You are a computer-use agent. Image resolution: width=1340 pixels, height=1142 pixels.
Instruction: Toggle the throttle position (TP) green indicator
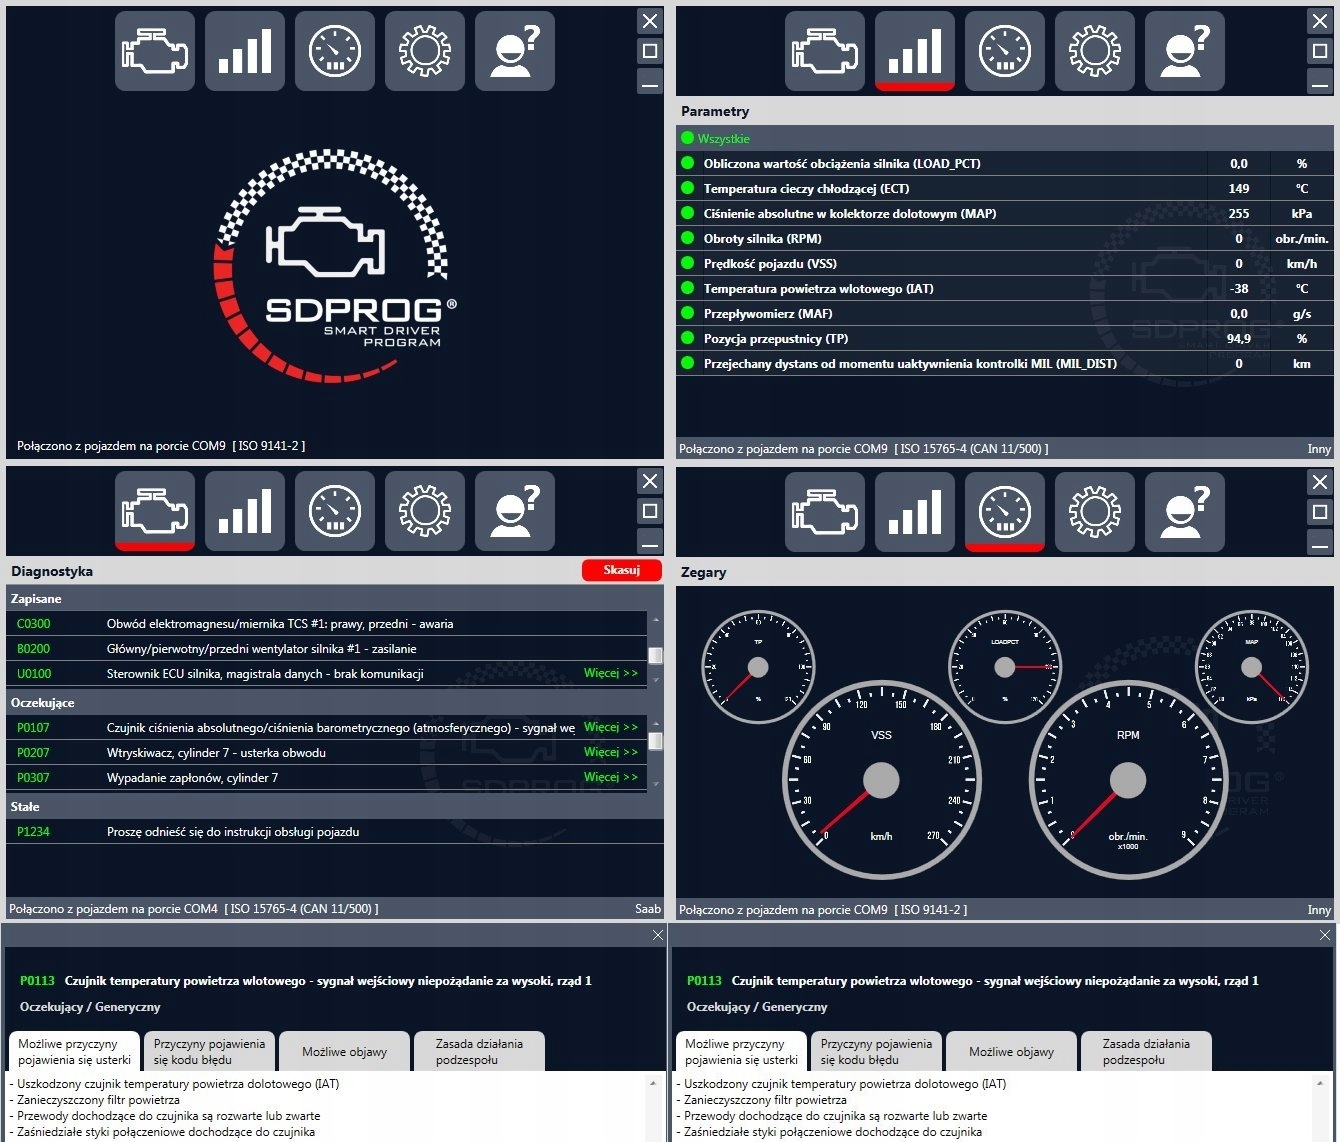687,338
